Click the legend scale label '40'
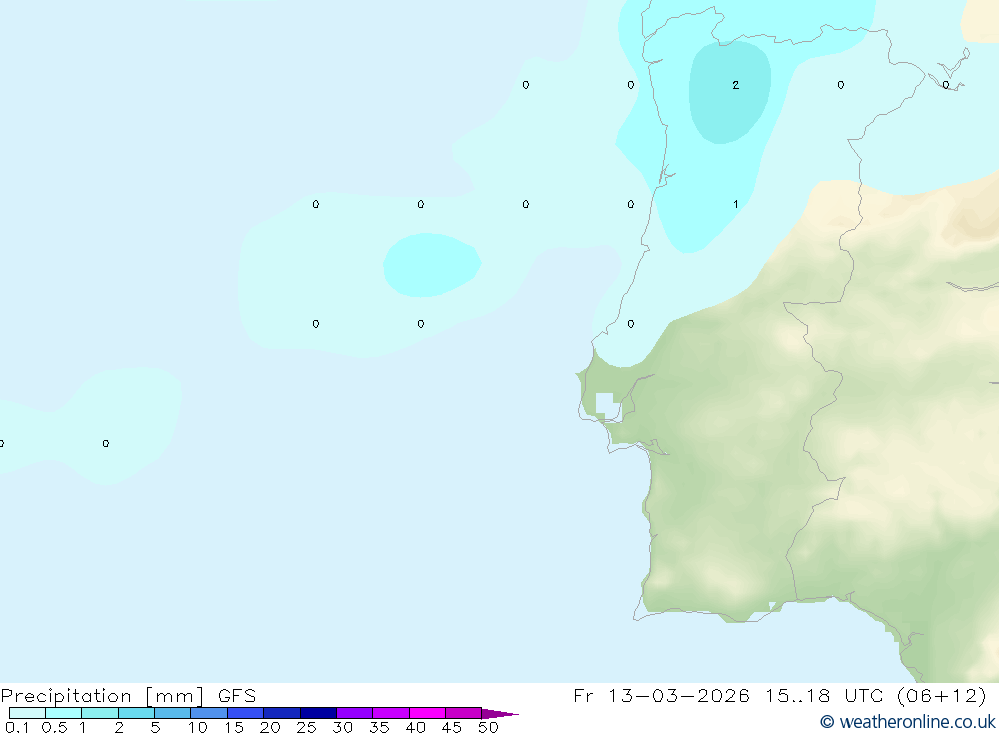The width and height of the screenshot is (1000, 733). pyautogui.click(x=415, y=727)
